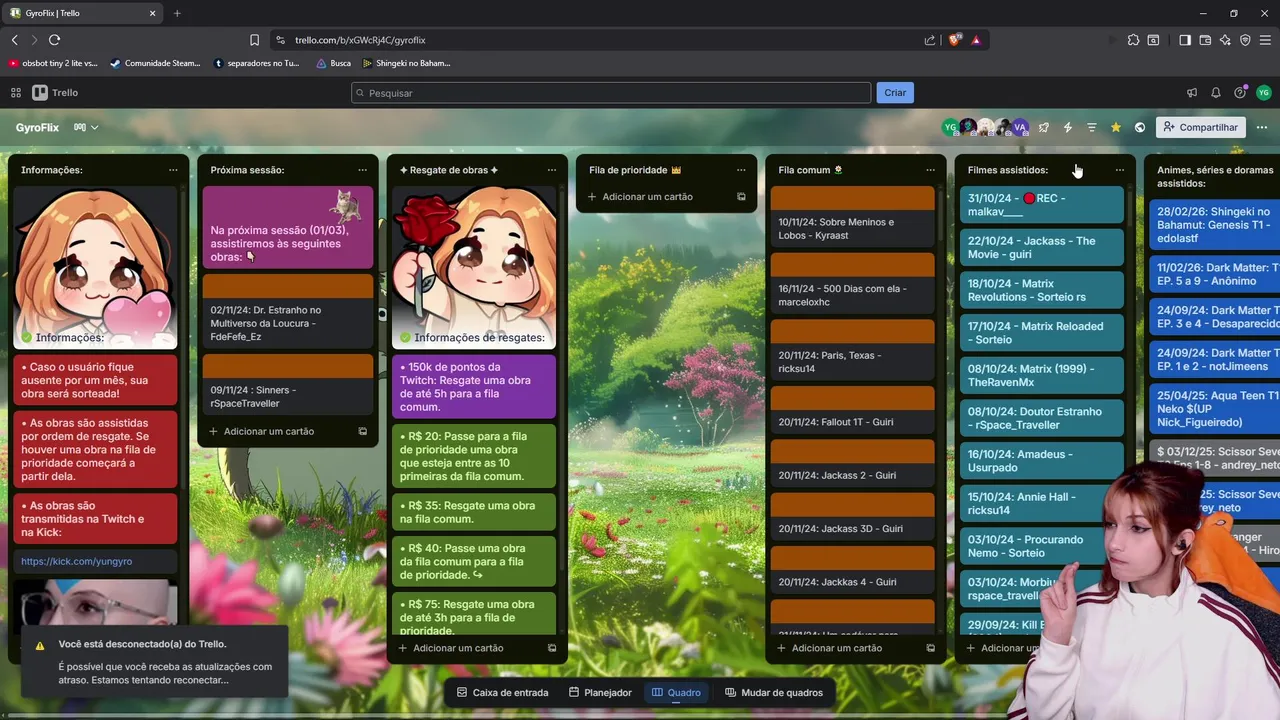Open the Informações de resgates rose card
Screen dimensions: 1280x720
coord(474,267)
